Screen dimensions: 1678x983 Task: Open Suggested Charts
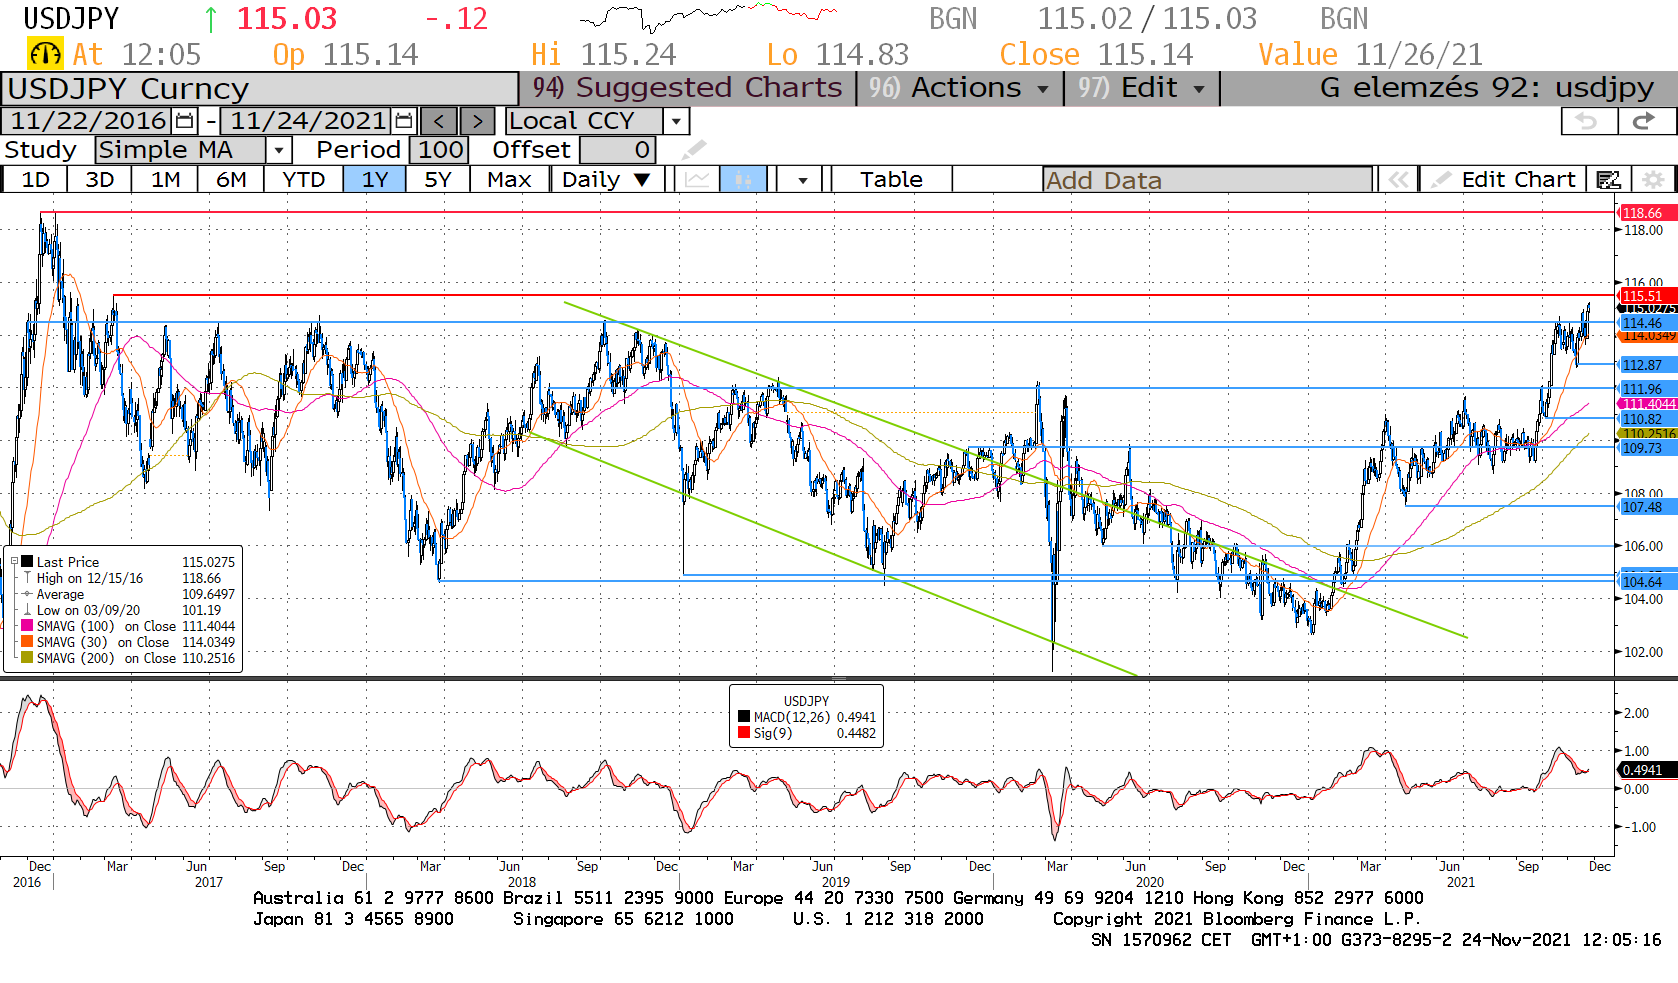click(x=687, y=88)
